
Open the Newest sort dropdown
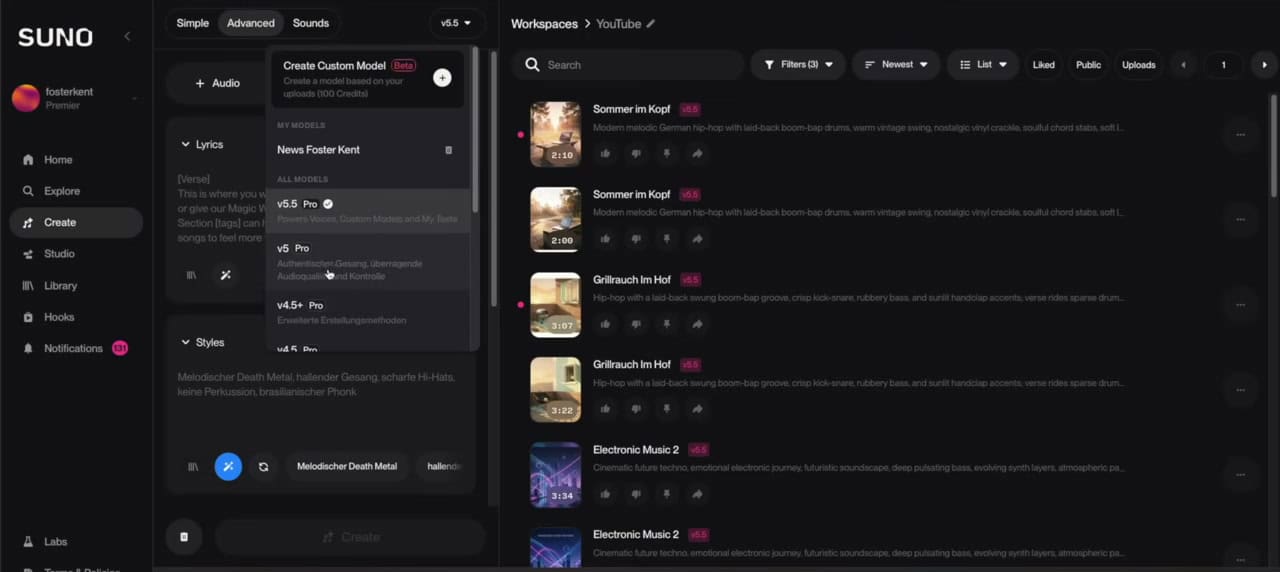point(896,65)
